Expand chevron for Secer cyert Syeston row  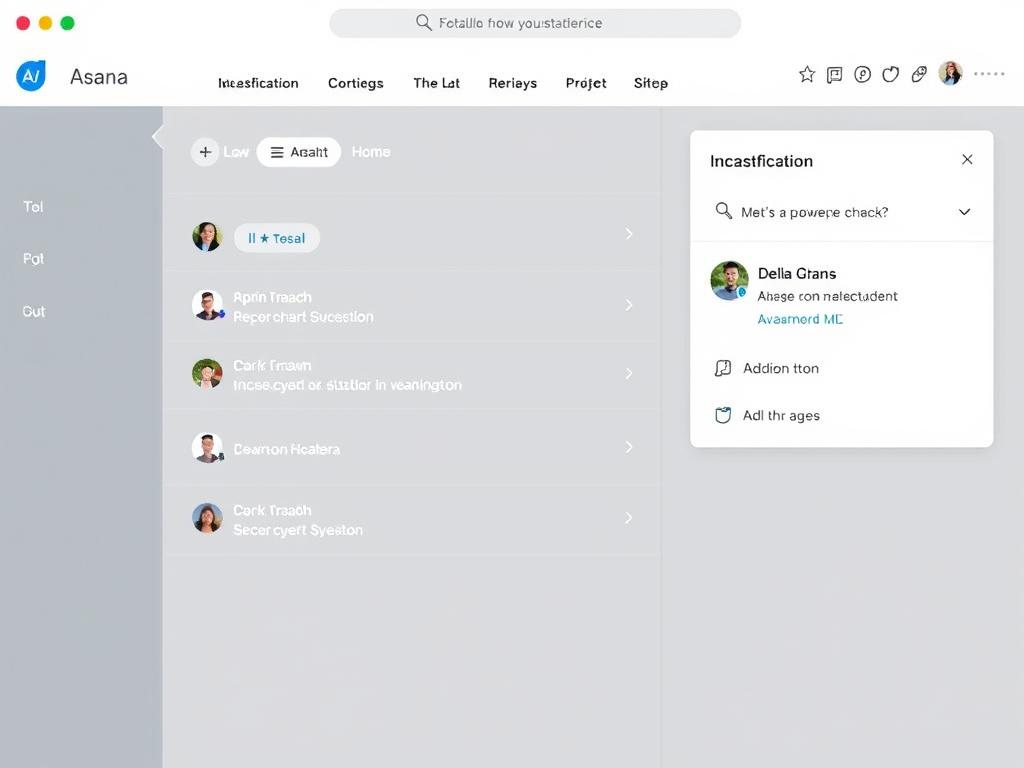(x=628, y=518)
